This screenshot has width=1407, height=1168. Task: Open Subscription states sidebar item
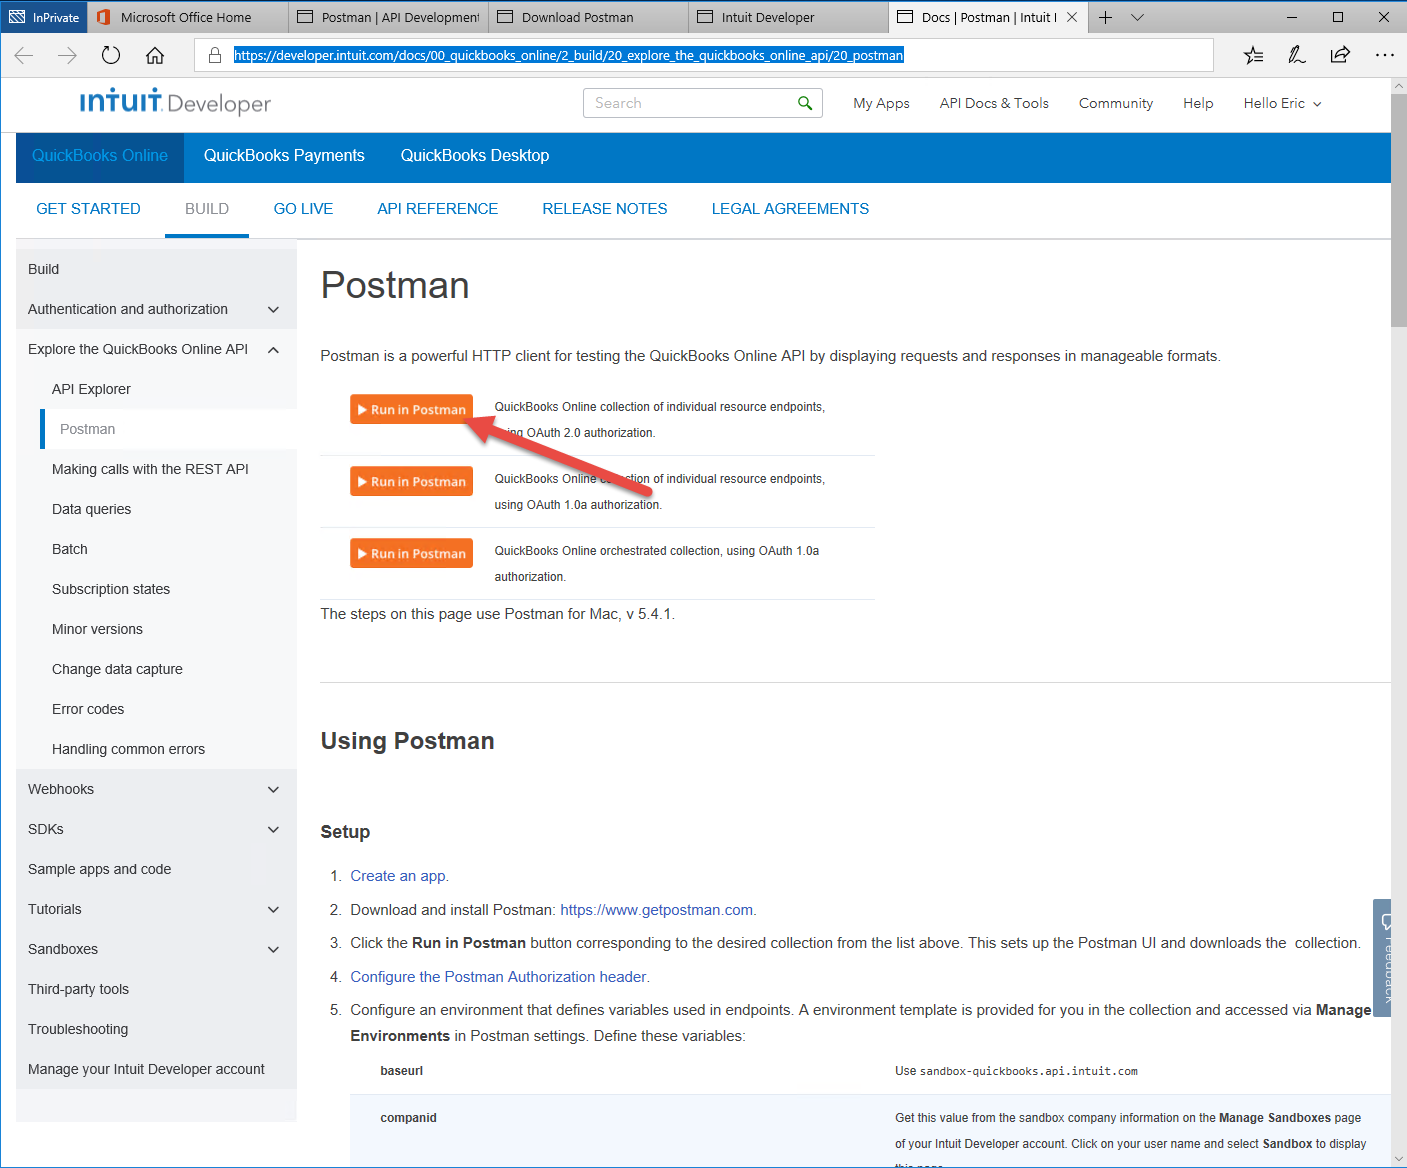pos(111,589)
